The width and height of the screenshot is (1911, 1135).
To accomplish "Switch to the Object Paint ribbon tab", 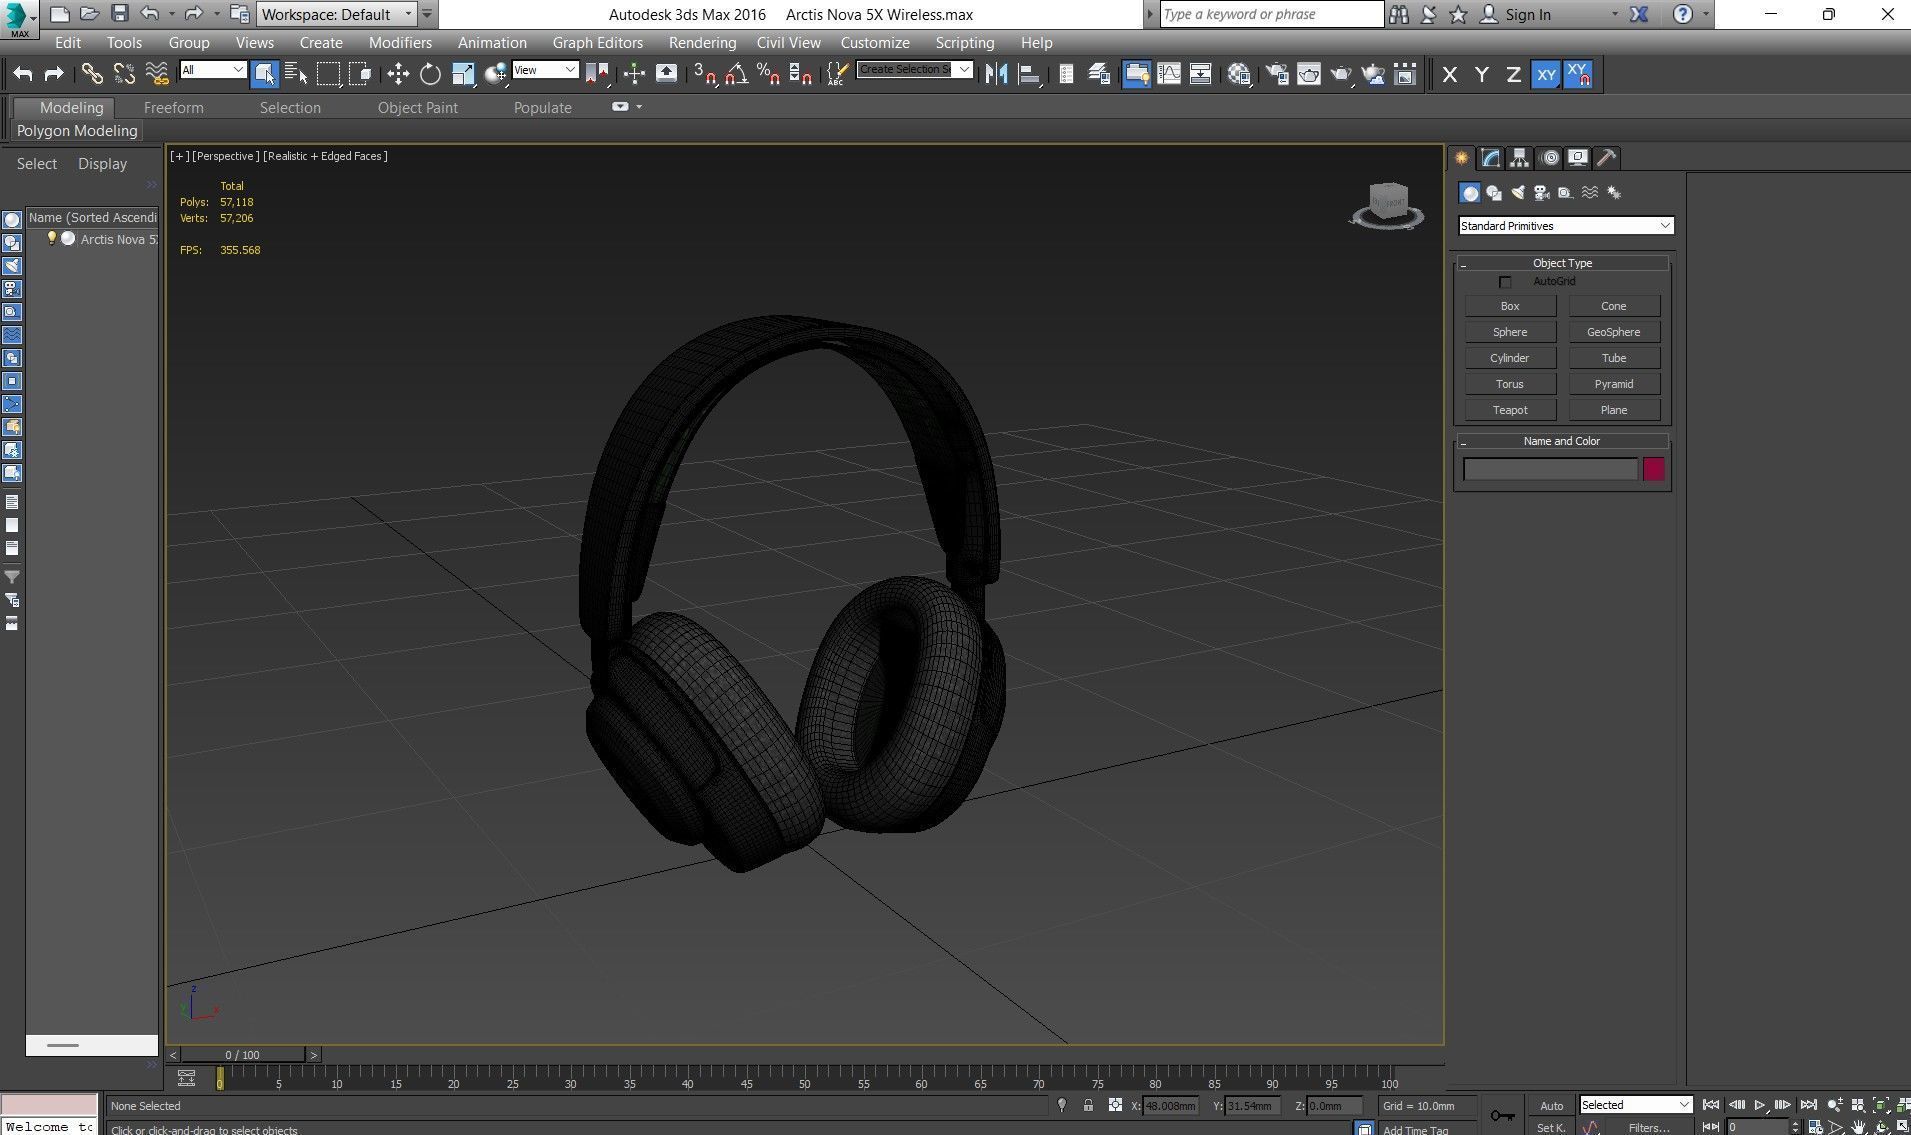I will coord(417,108).
